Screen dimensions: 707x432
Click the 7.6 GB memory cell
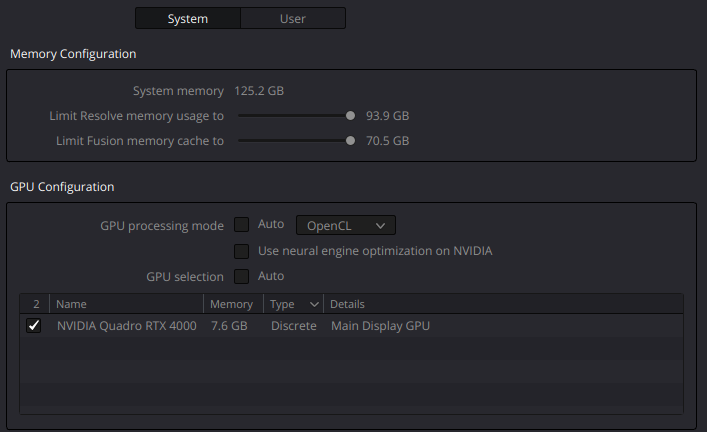point(230,326)
